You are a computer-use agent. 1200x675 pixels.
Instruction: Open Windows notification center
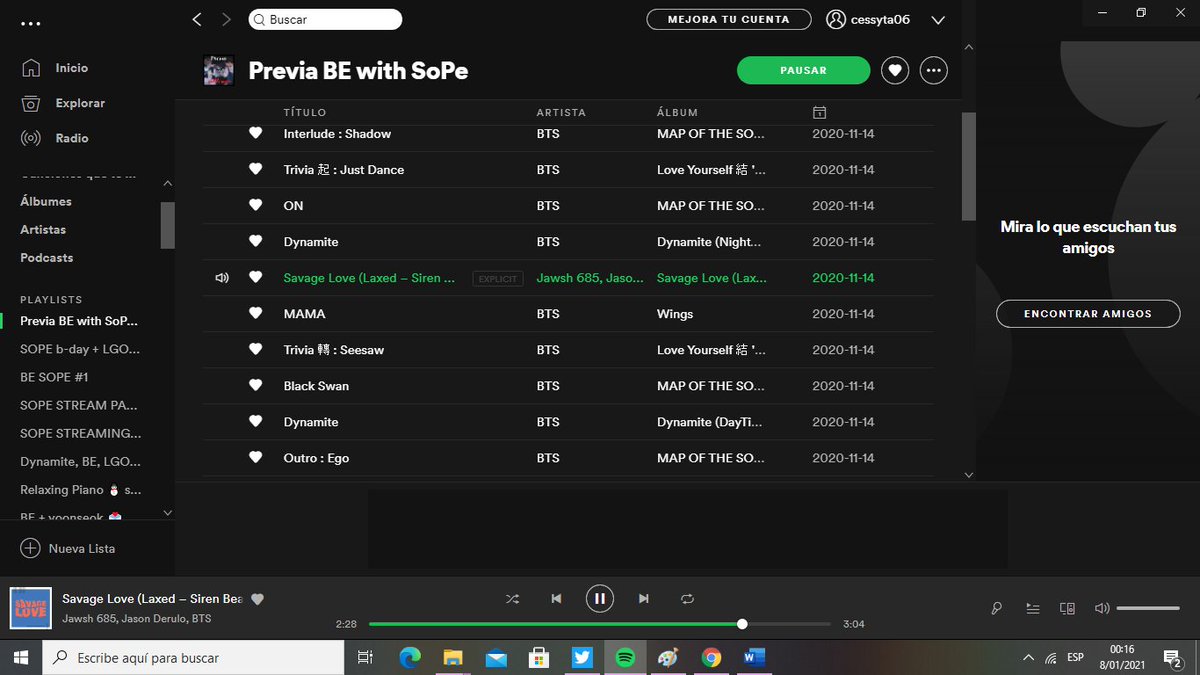coord(1173,658)
